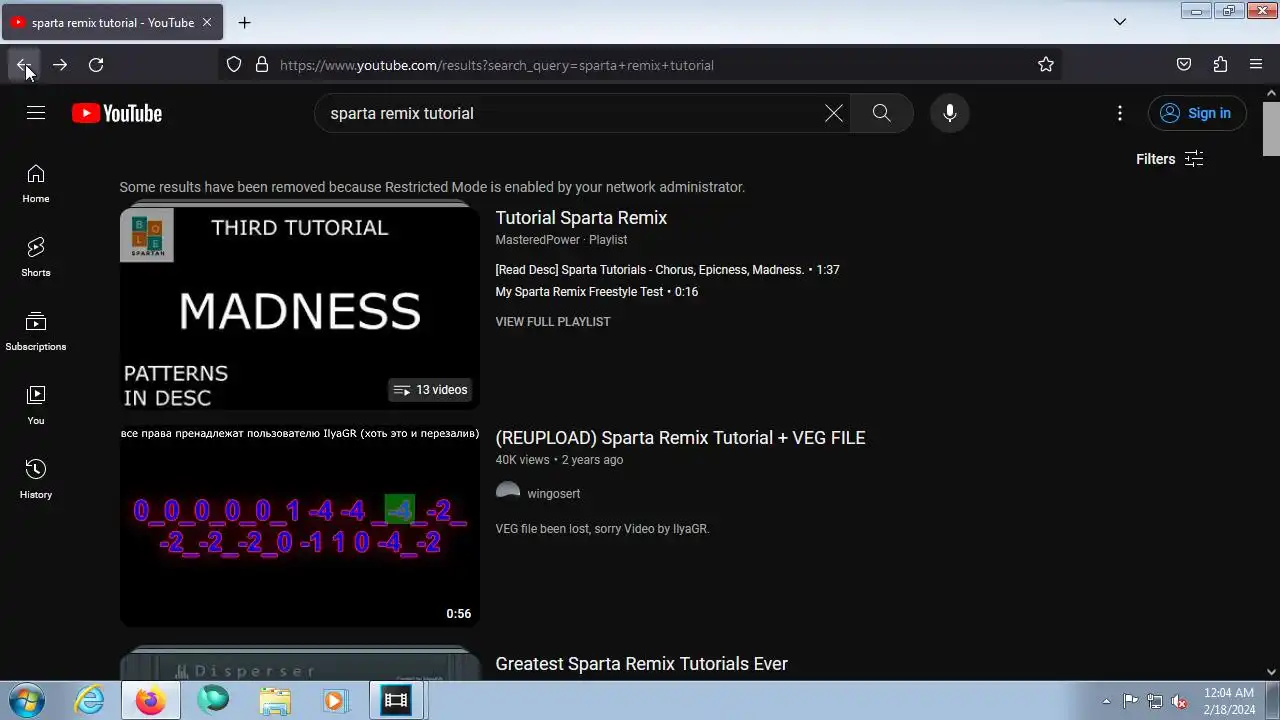Image resolution: width=1280 pixels, height=720 pixels.
Task: Run search with the magnifier button
Action: pyautogui.click(x=881, y=113)
